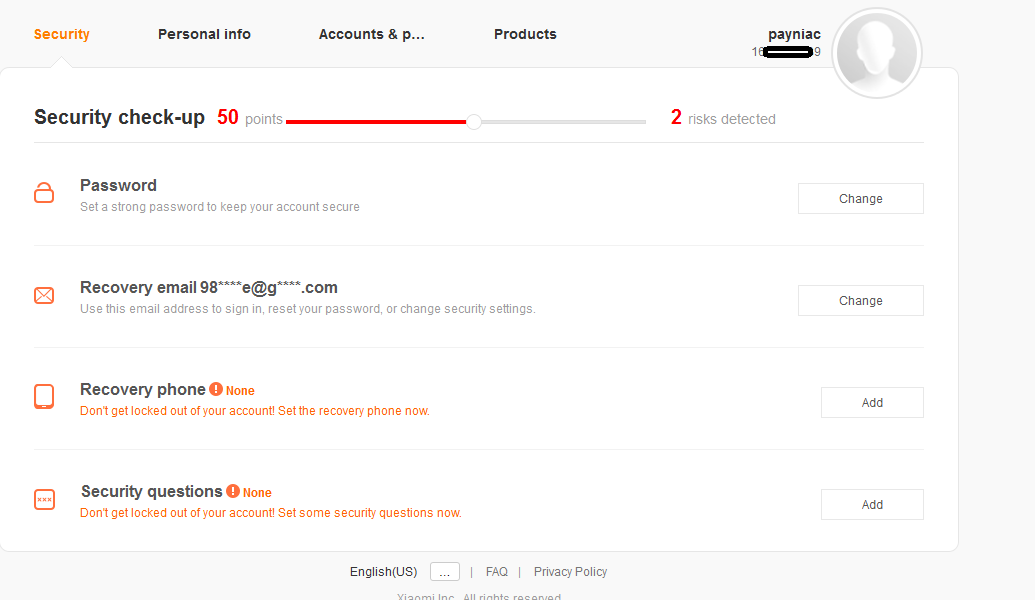Viewport: 1035px width, 600px height.
Task: Open the Security tab
Action: pos(62,34)
